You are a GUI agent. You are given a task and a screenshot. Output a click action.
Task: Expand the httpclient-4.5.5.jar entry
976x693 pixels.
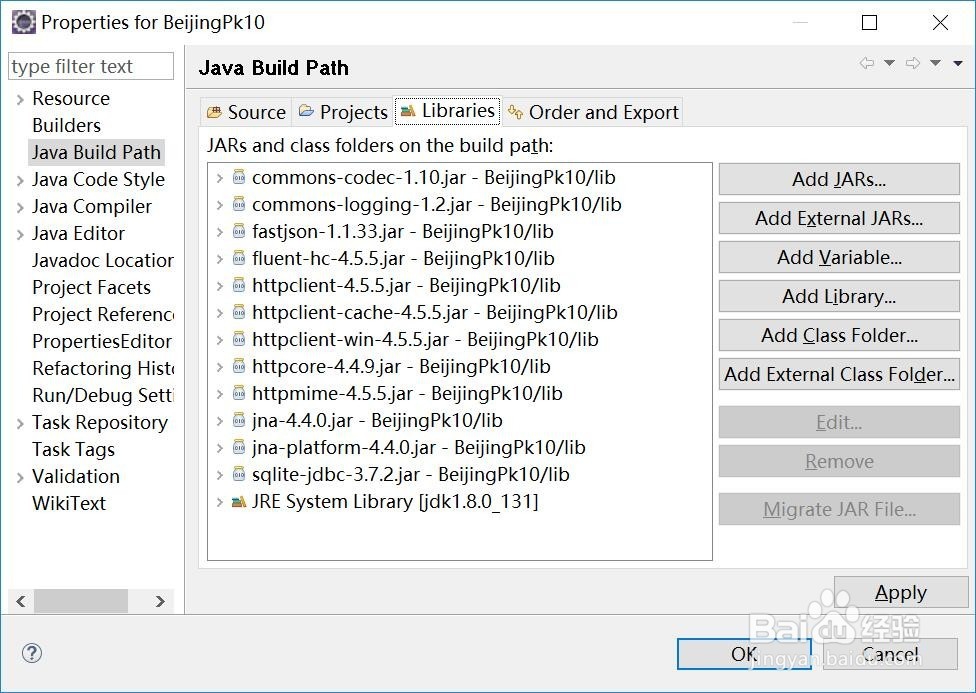(x=220, y=286)
